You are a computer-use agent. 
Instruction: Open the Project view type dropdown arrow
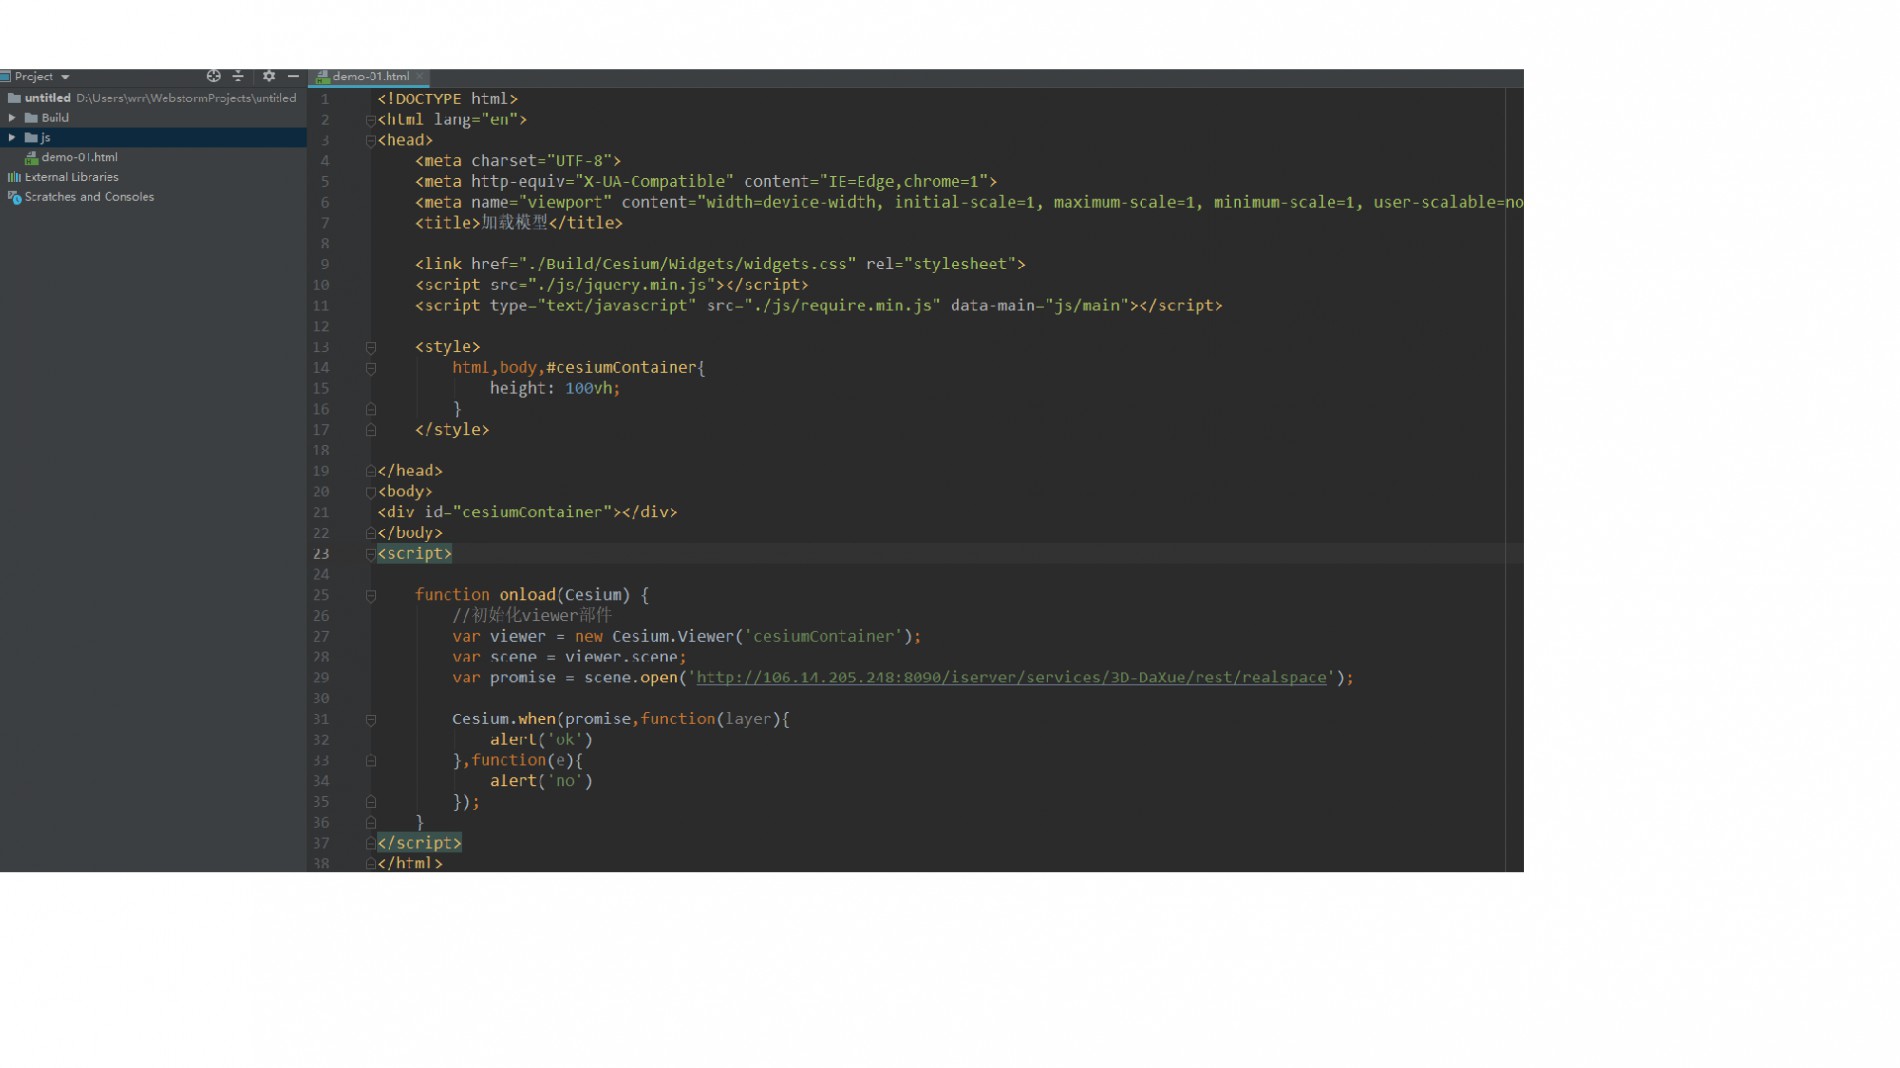click(65, 77)
